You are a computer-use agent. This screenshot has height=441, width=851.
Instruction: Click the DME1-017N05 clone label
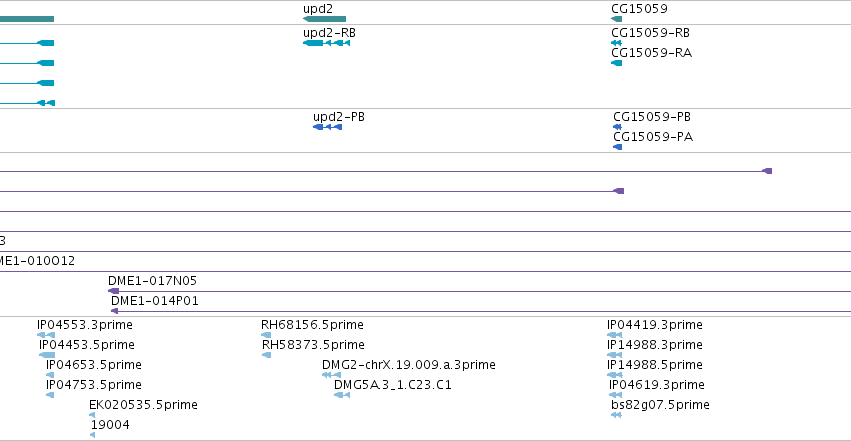click(153, 281)
